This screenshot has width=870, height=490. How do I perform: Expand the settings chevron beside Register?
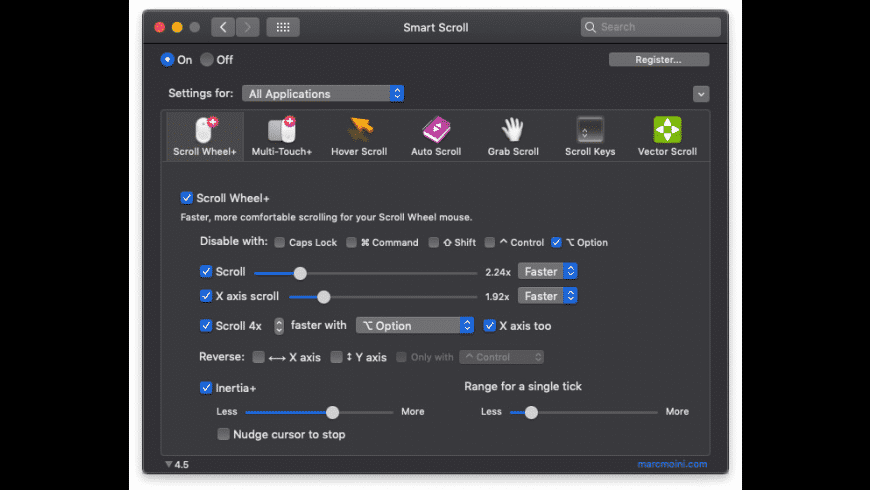point(701,94)
